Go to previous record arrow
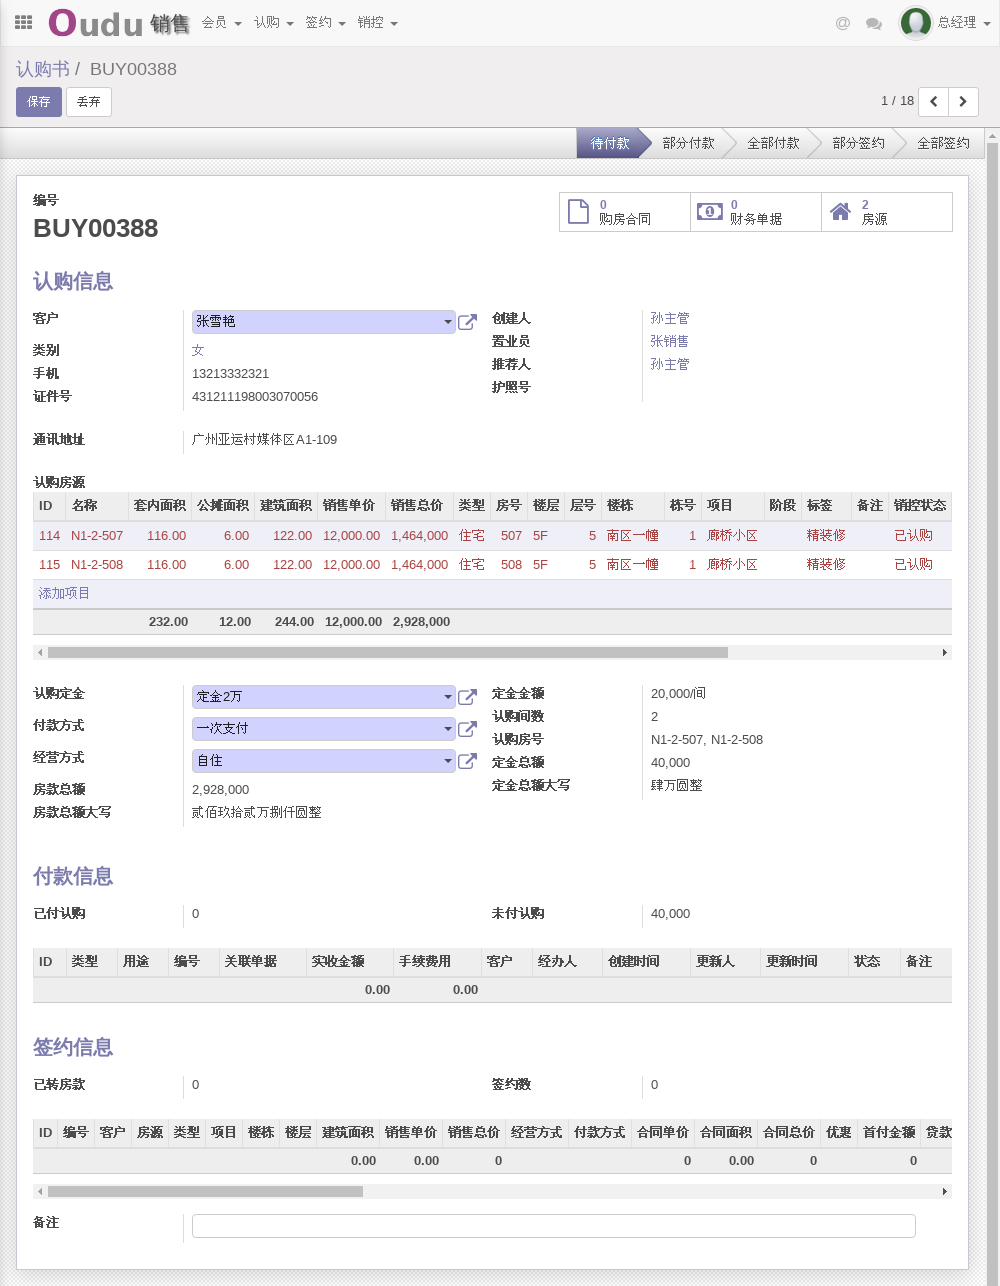The height and width of the screenshot is (1286, 1000). 933,101
